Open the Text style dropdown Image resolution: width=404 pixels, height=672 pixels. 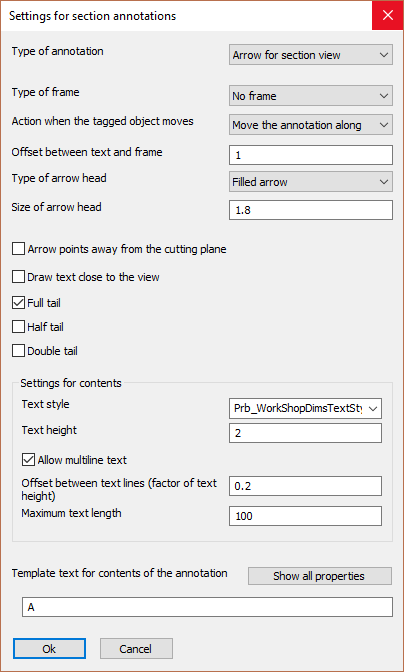pyautogui.click(x=305, y=408)
